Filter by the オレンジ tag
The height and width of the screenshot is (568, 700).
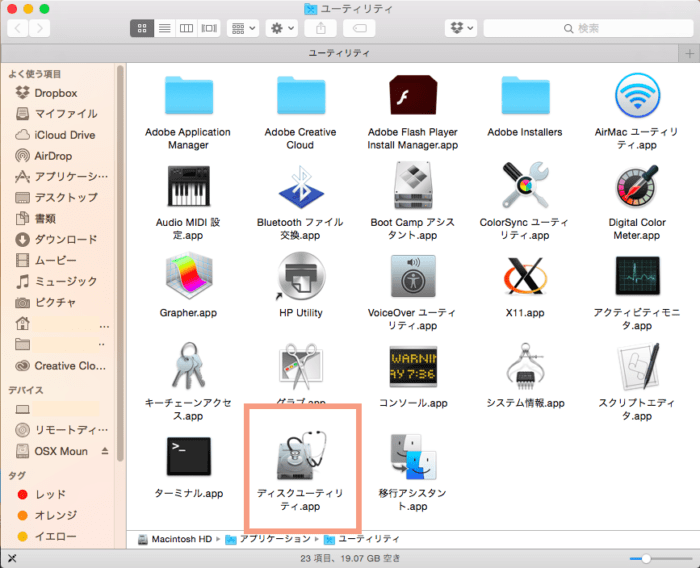click(x=56, y=515)
